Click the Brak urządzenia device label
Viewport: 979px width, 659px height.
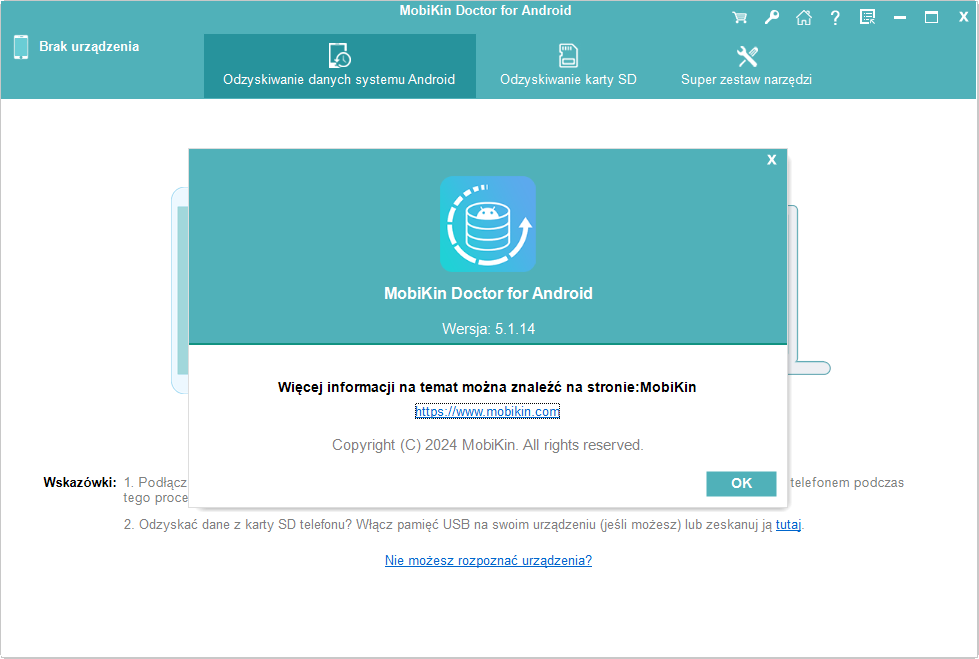(x=89, y=47)
